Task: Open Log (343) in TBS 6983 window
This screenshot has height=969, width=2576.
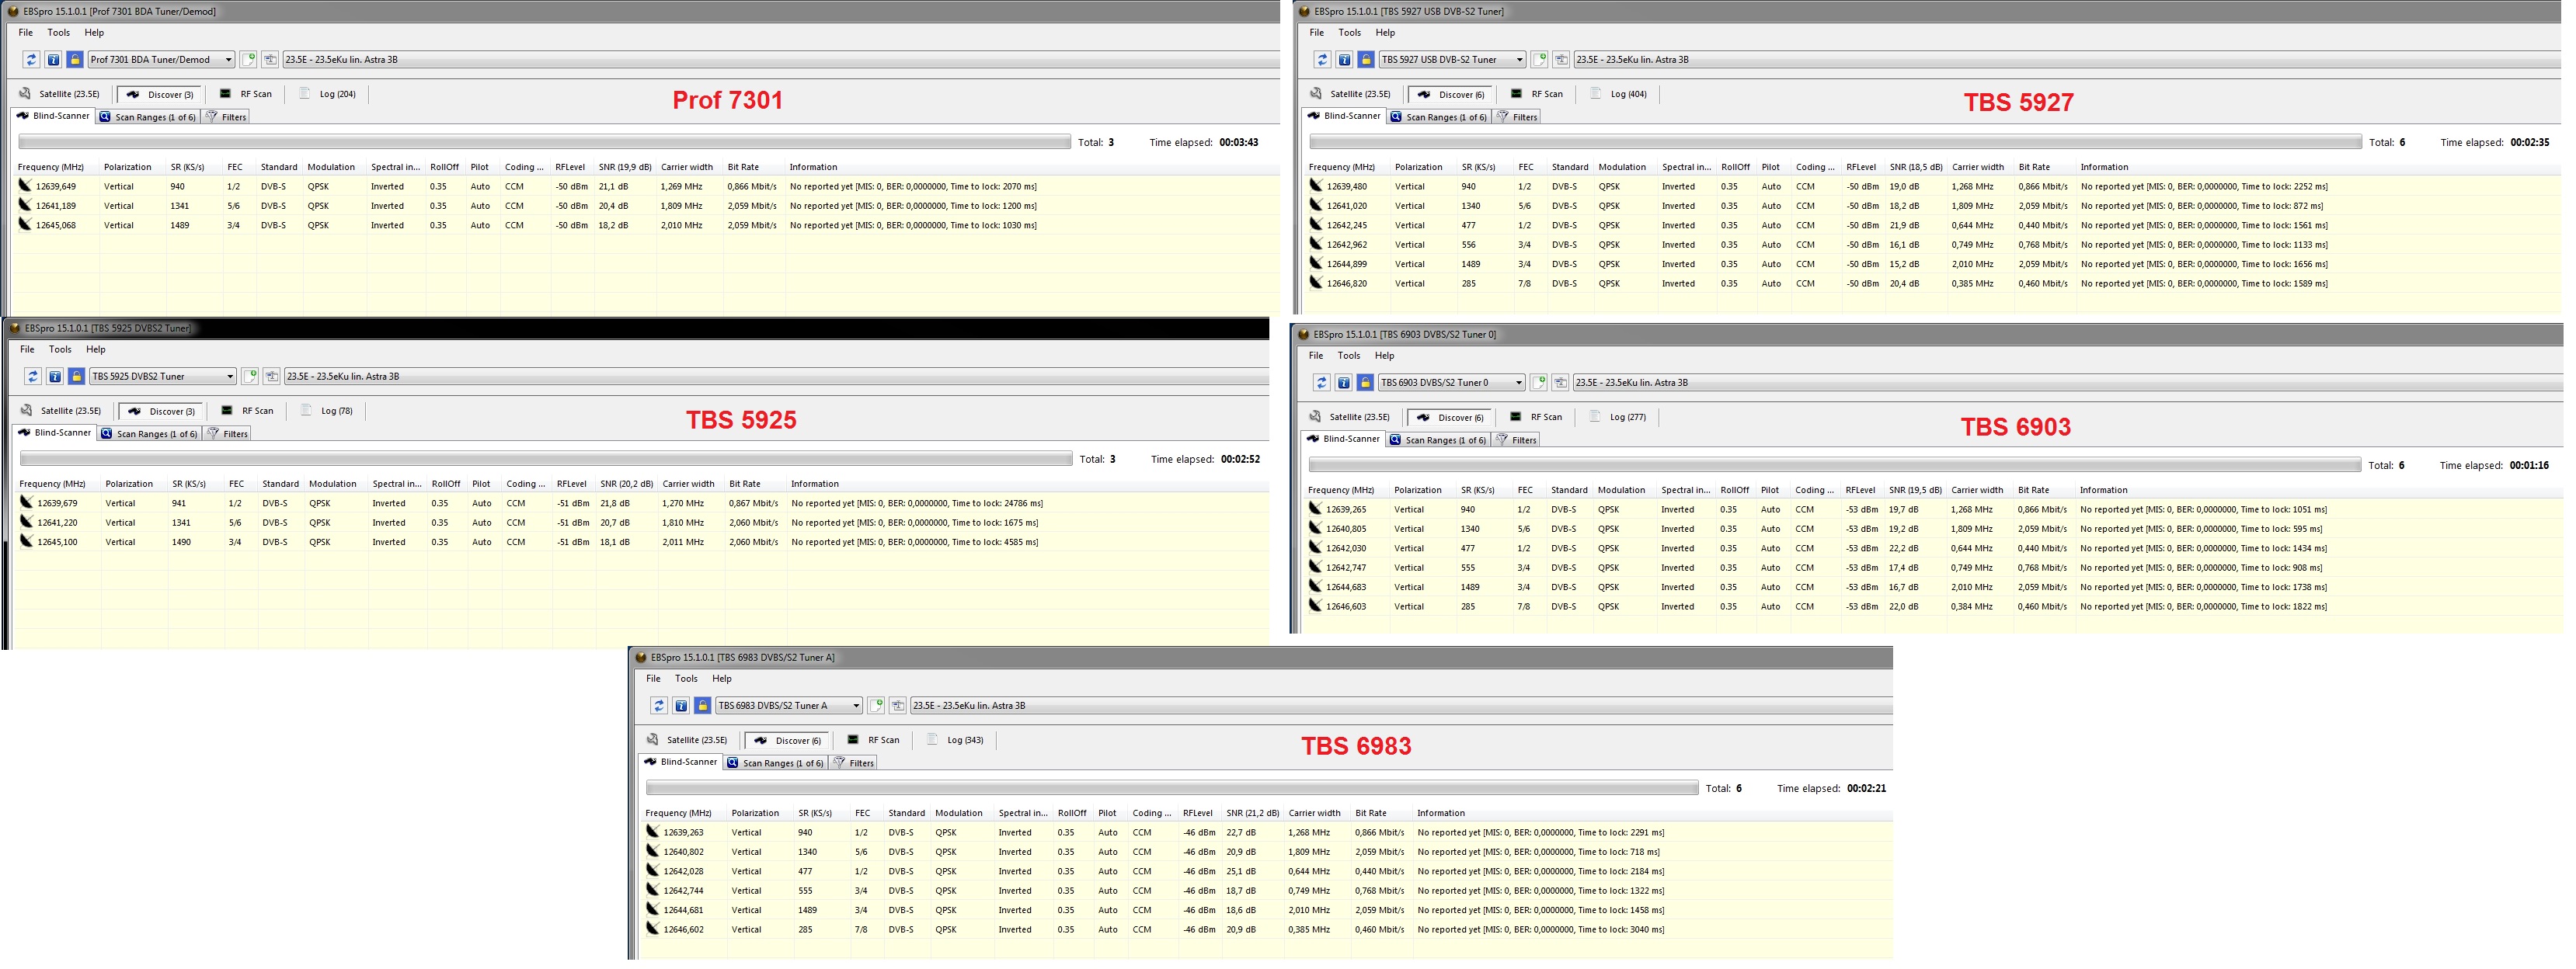Action: click(956, 740)
